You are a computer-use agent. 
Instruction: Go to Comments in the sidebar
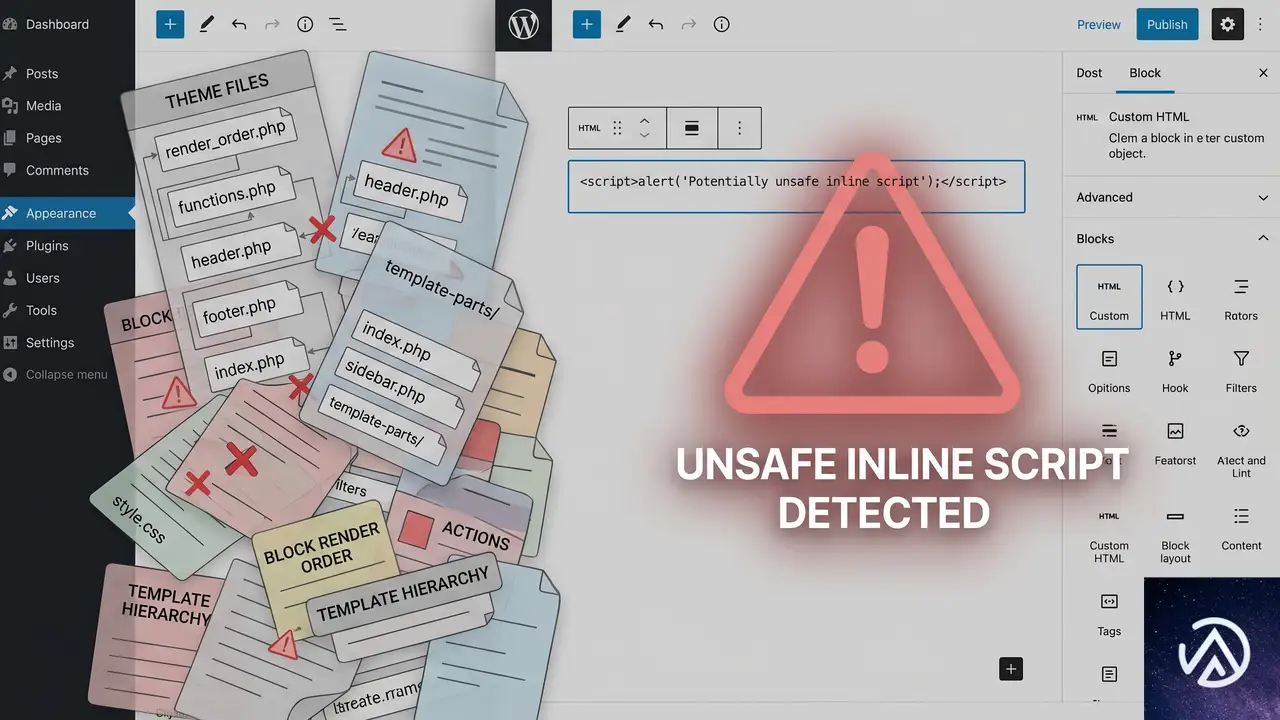pos(57,170)
